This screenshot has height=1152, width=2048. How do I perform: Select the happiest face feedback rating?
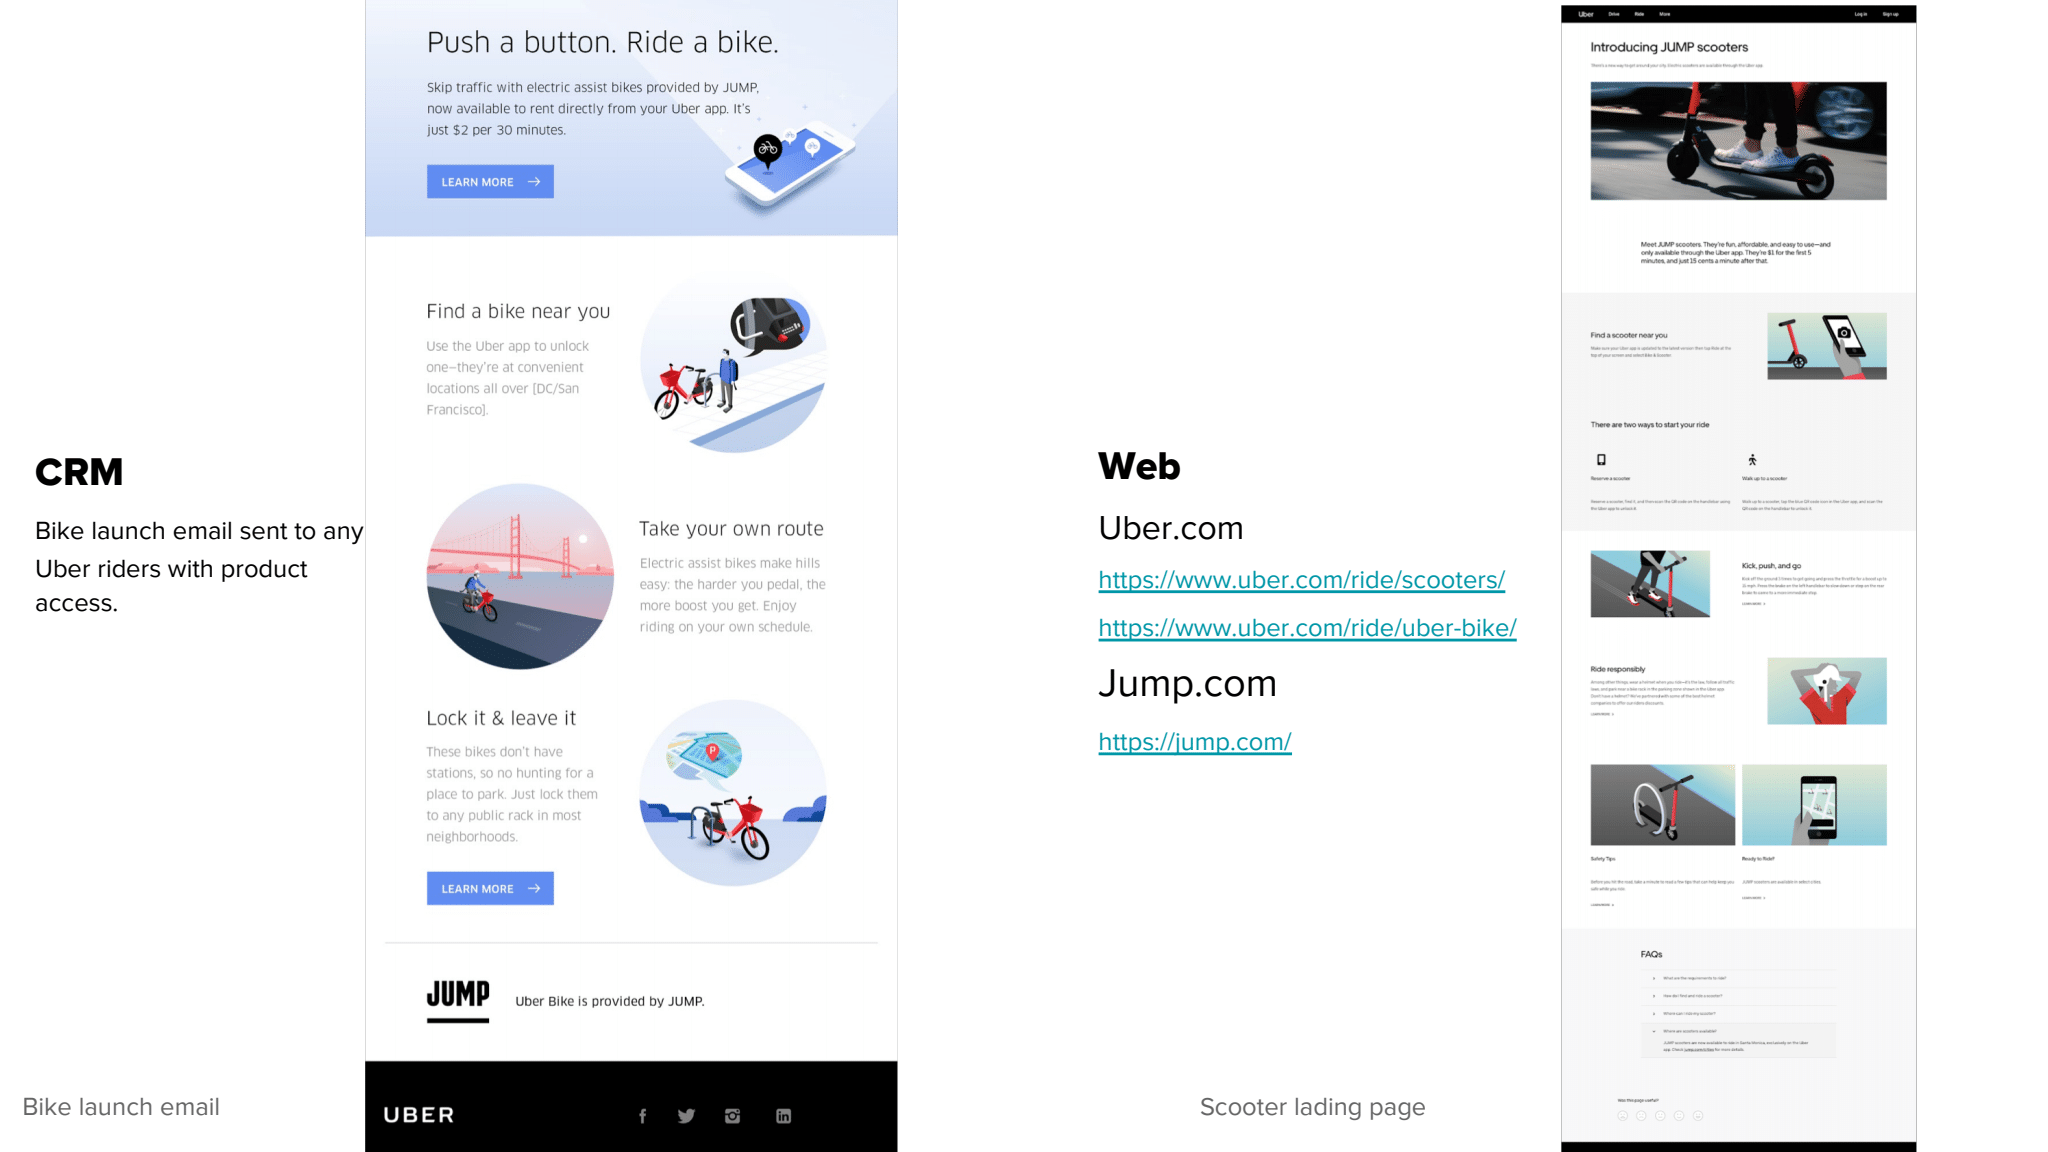tap(1698, 1116)
